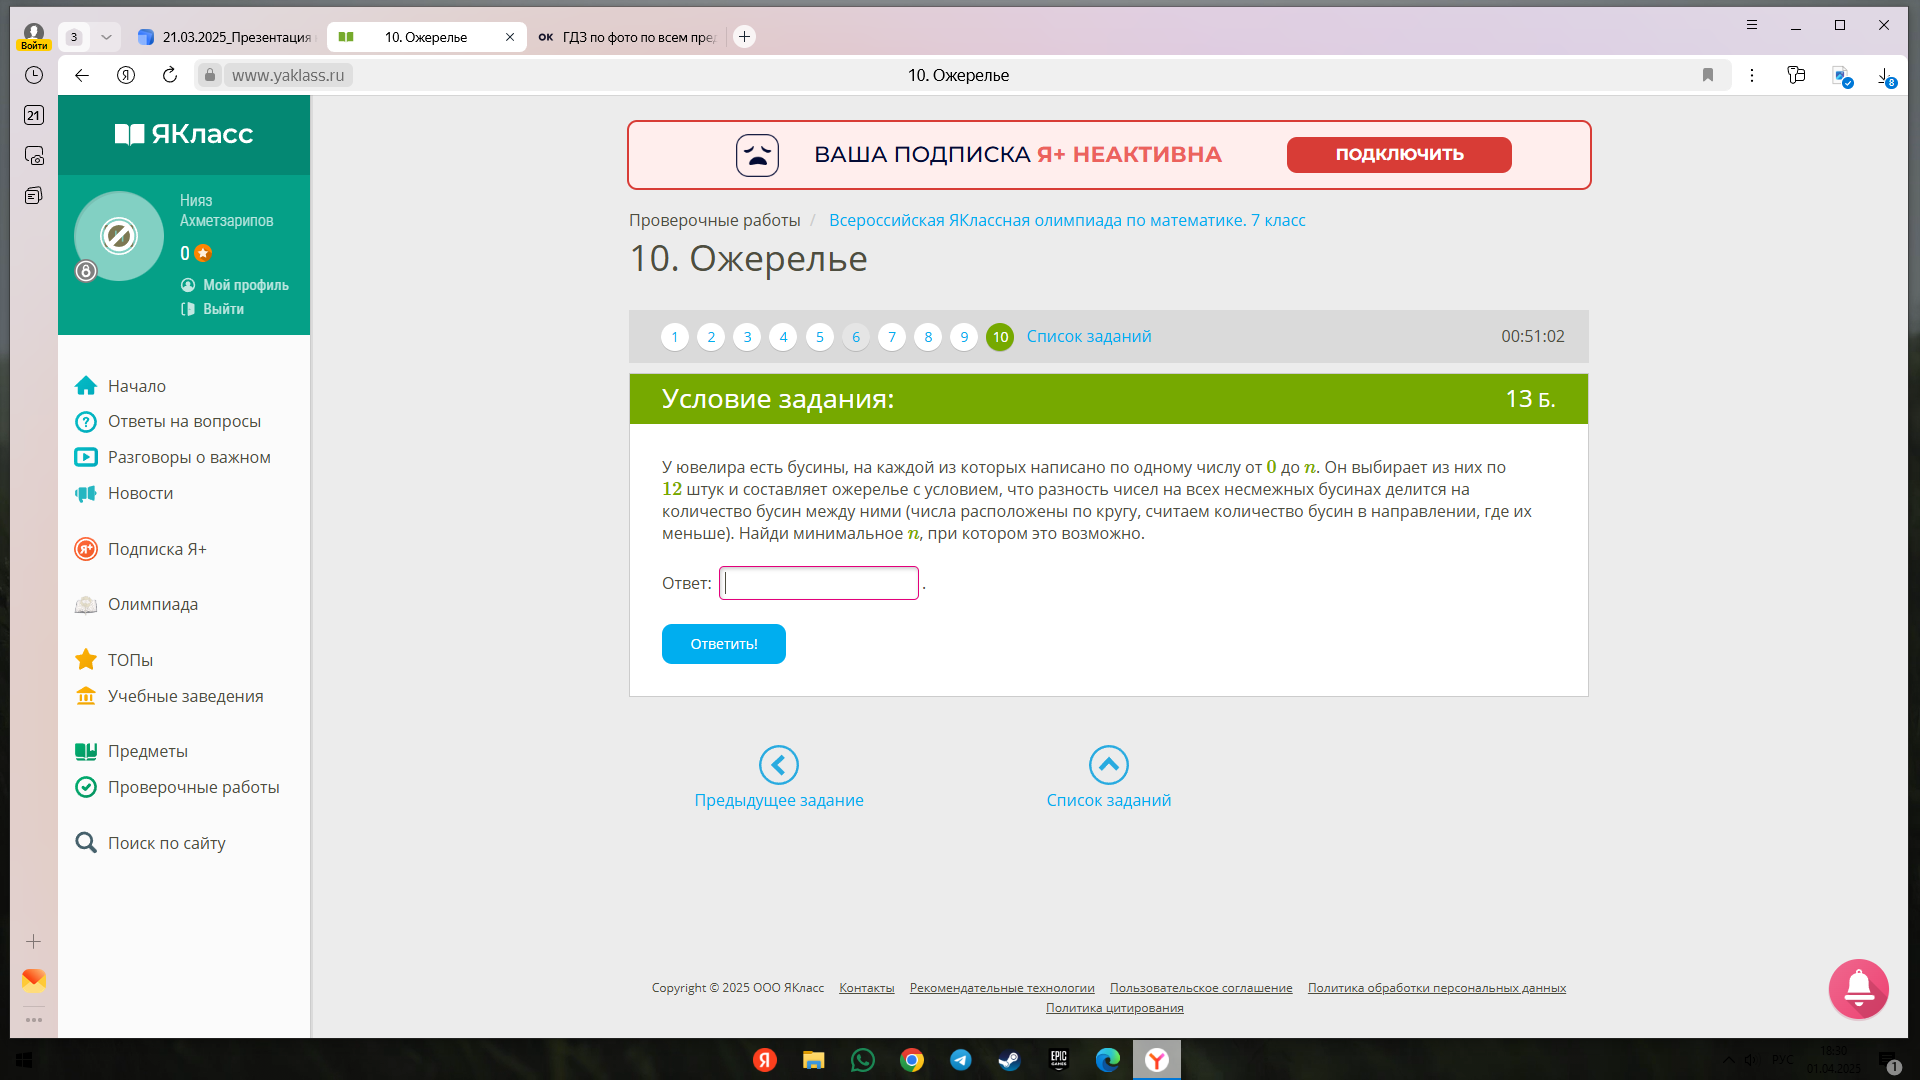Image resolution: width=1920 pixels, height=1080 pixels.
Task: Focus the Ответ input field
Action: click(x=819, y=583)
